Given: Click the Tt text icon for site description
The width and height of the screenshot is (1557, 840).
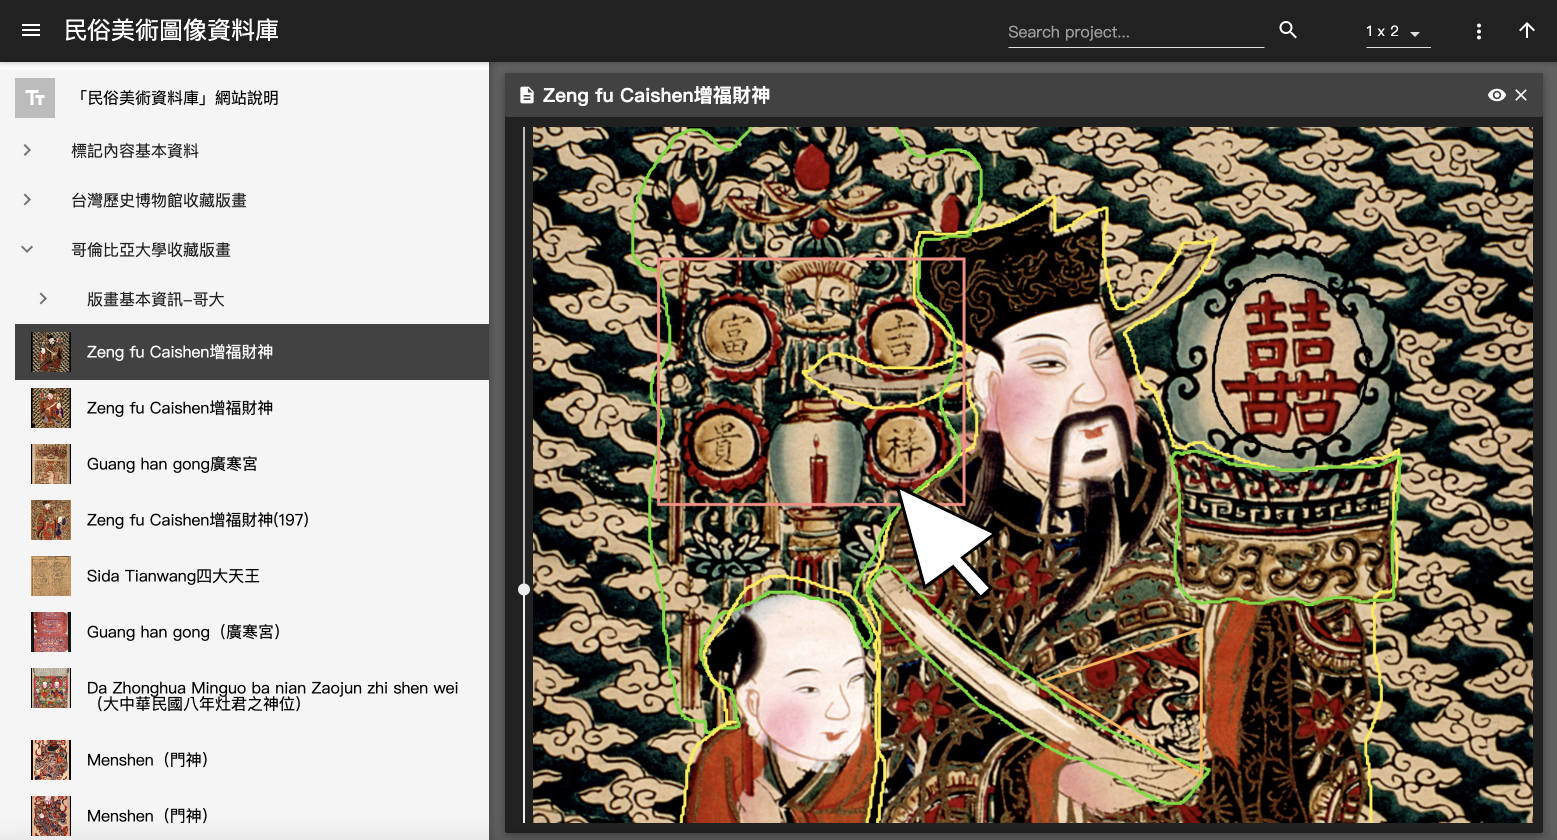Looking at the screenshot, I should point(35,98).
